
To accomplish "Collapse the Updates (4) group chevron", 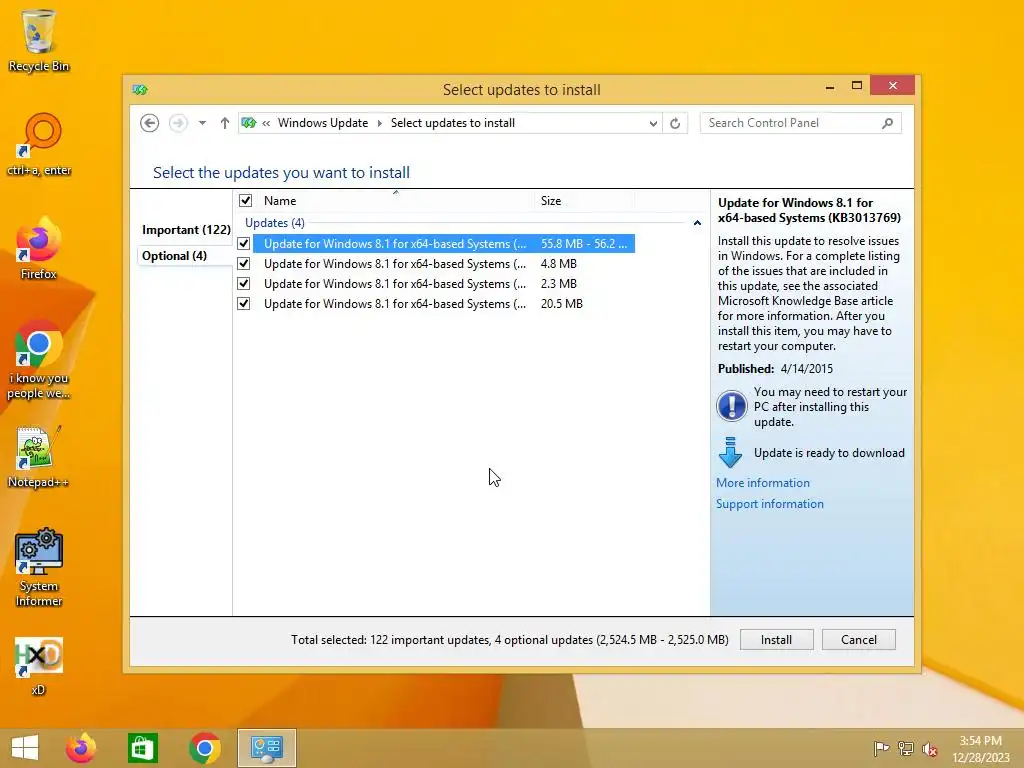I will click(697, 223).
